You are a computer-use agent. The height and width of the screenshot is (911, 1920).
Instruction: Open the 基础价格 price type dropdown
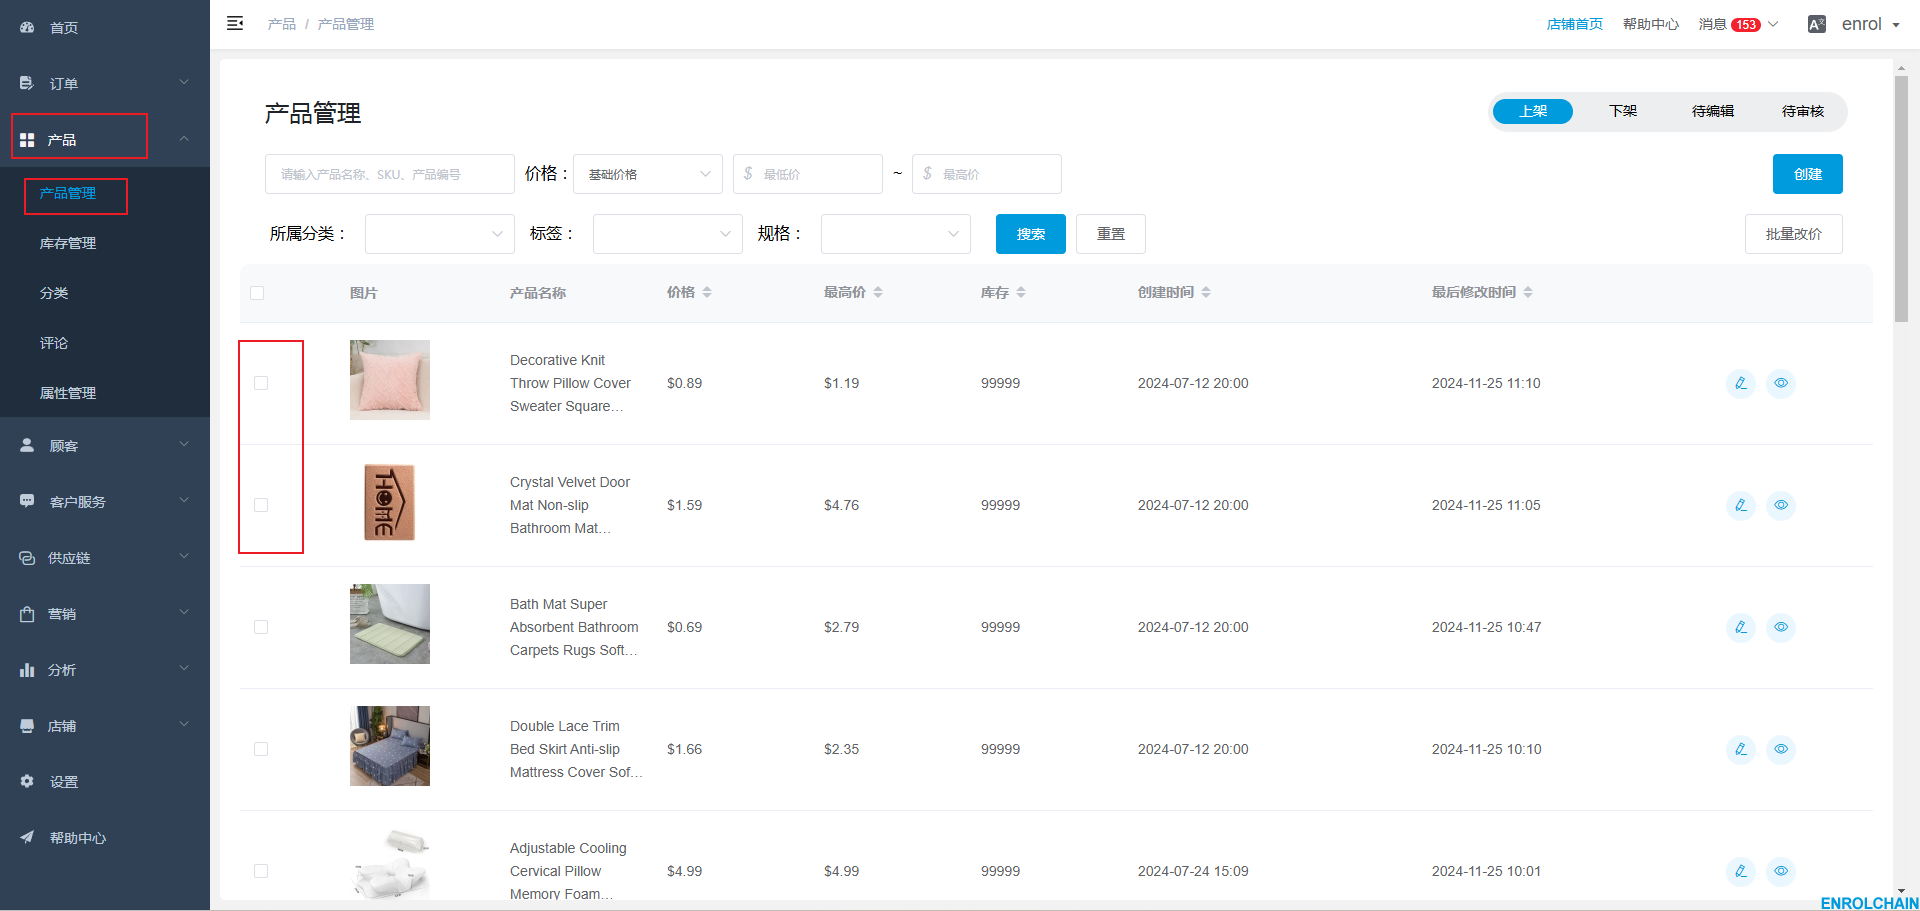click(x=648, y=174)
